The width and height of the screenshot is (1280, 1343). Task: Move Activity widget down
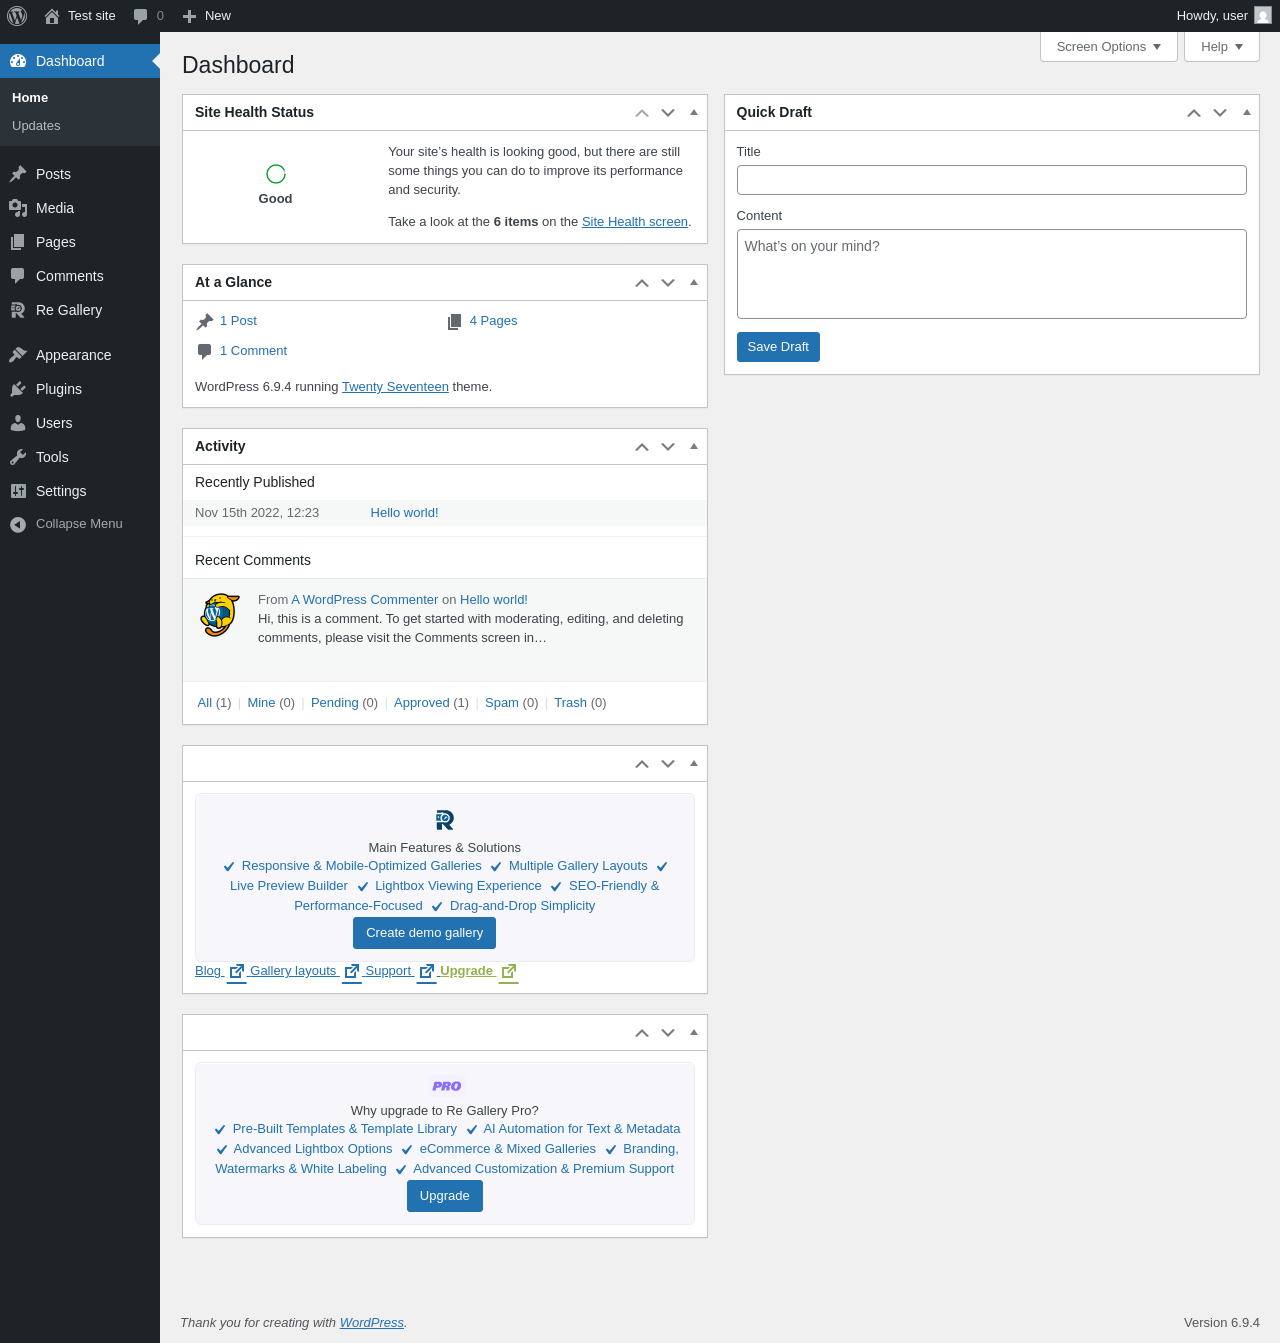(x=668, y=447)
